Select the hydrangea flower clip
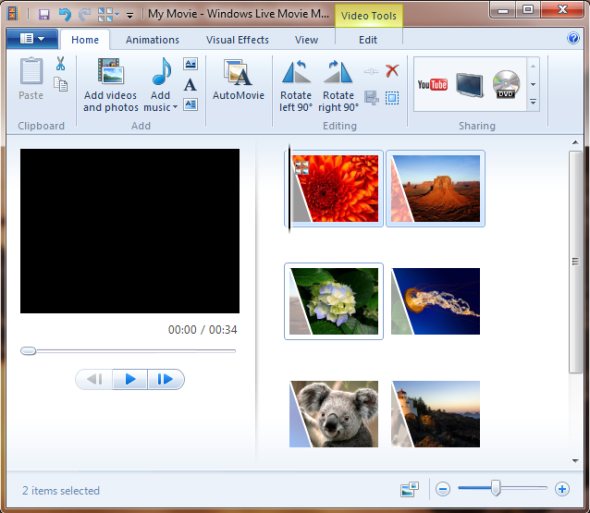The width and height of the screenshot is (590, 513). coord(334,301)
